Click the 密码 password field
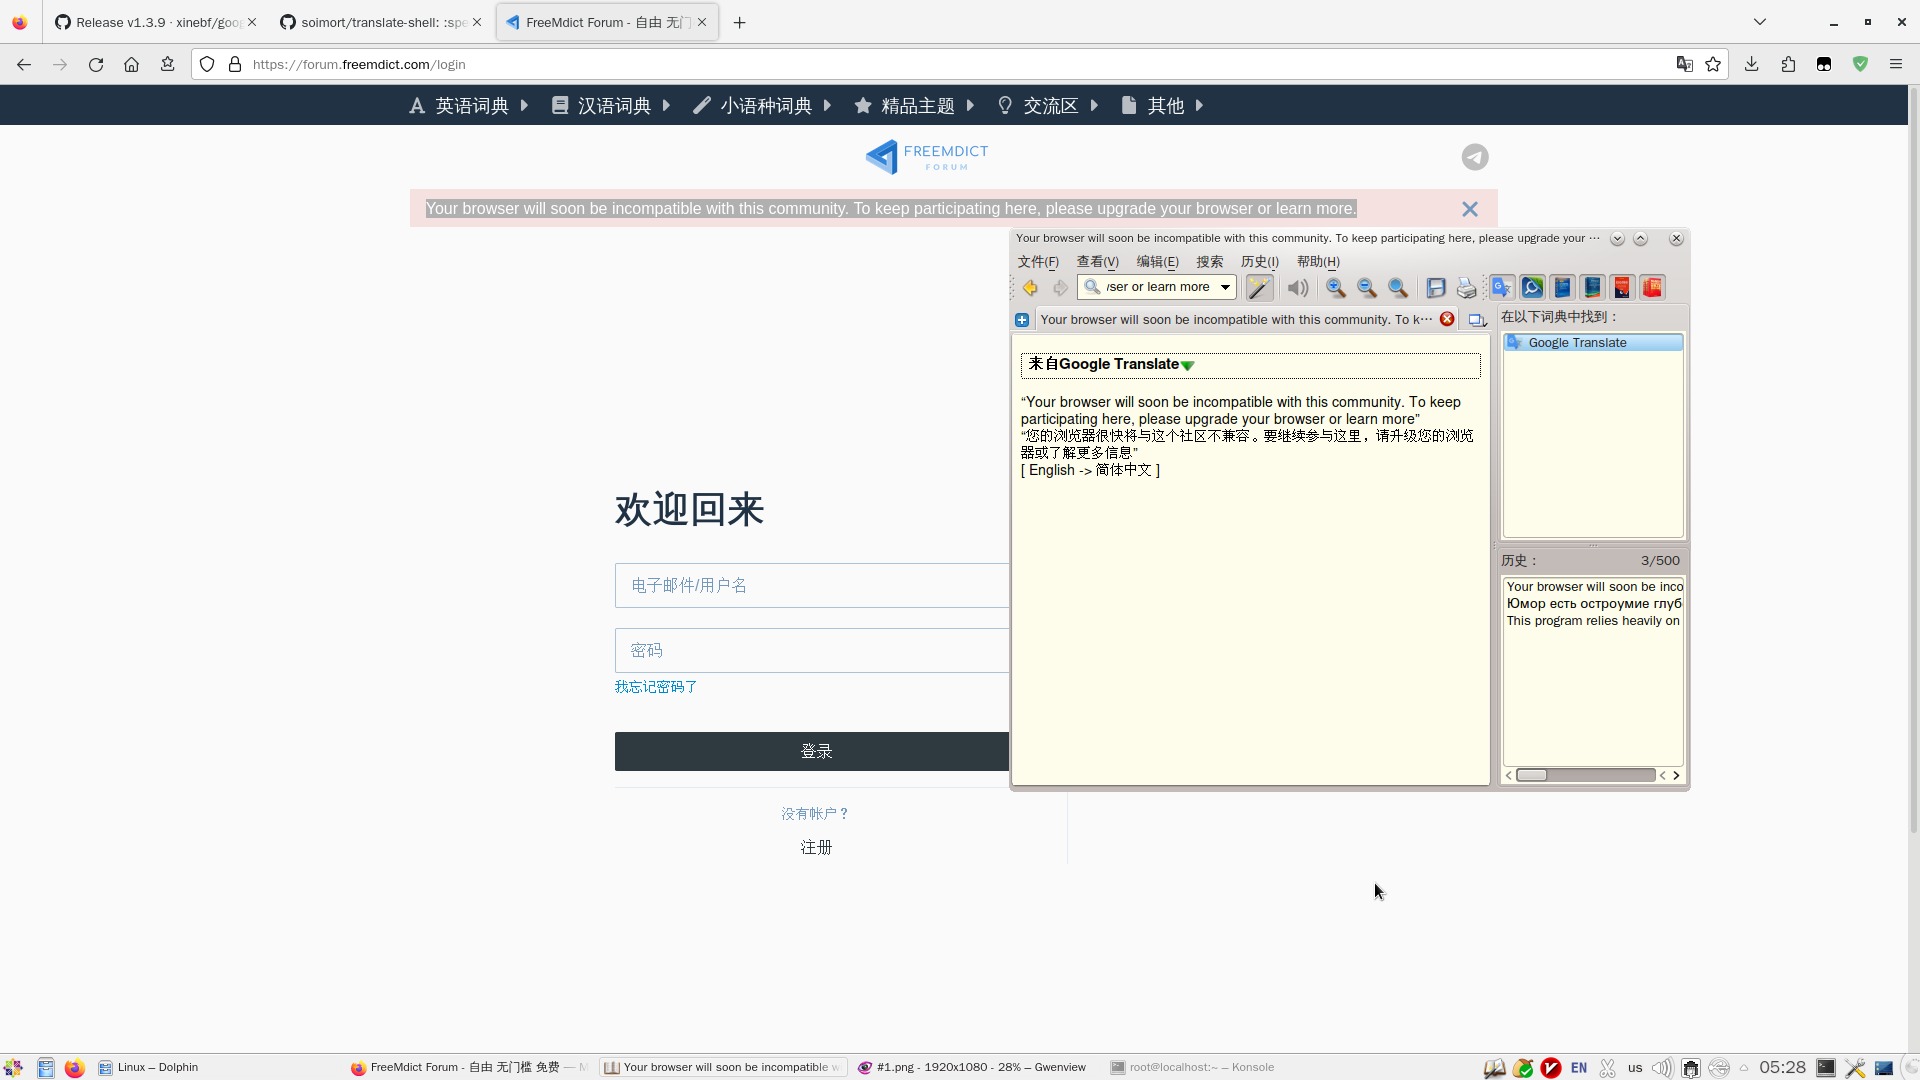 coord(812,651)
